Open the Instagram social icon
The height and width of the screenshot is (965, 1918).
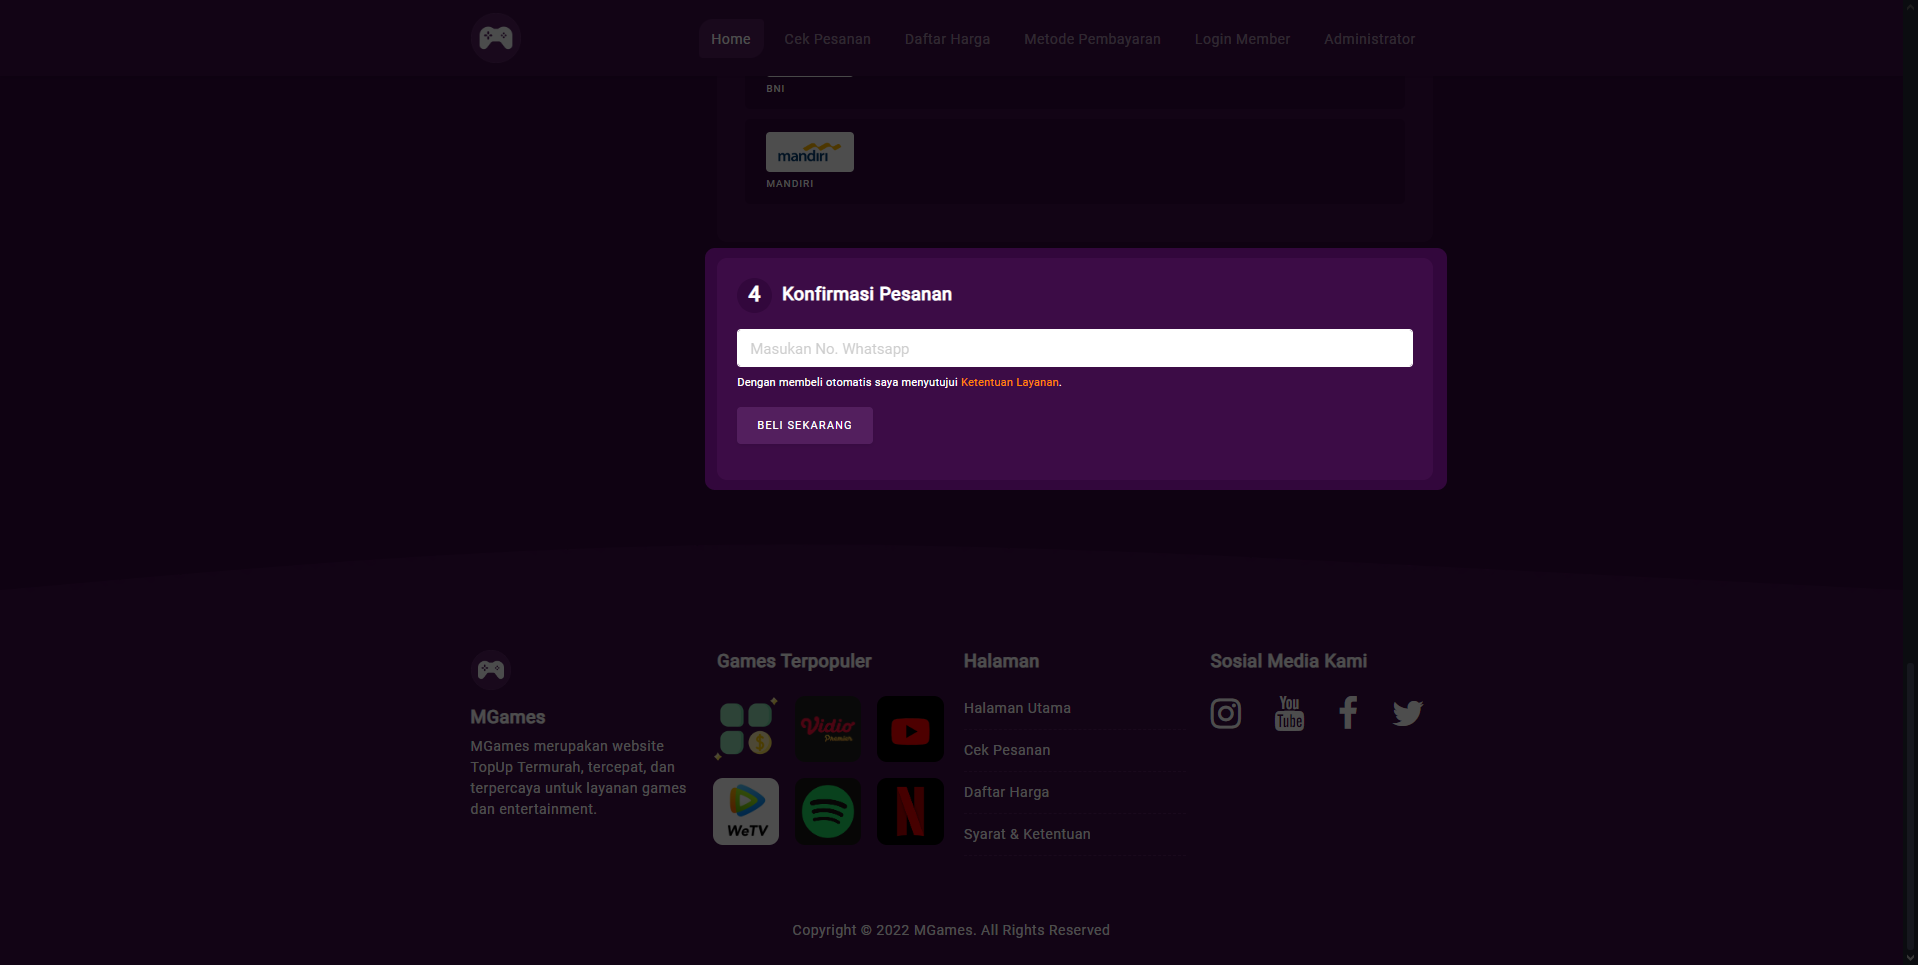(x=1226, y=713)
